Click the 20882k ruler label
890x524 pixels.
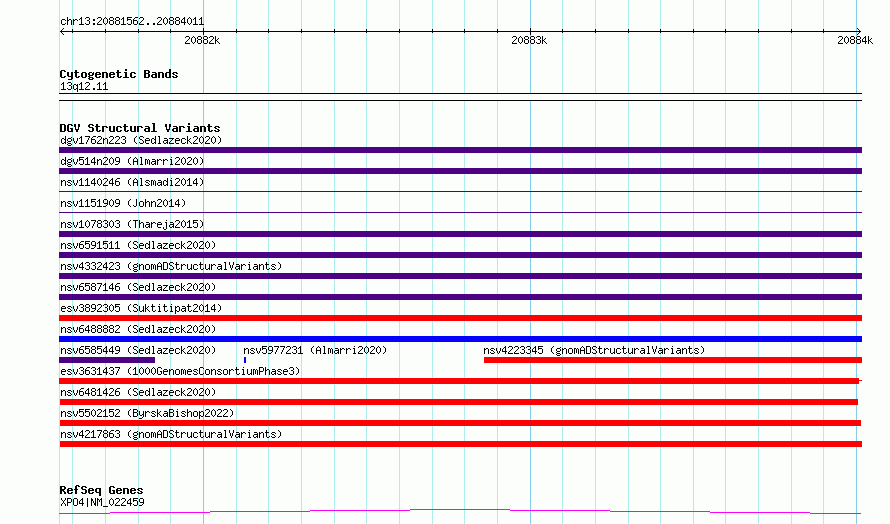click(202, 40)
